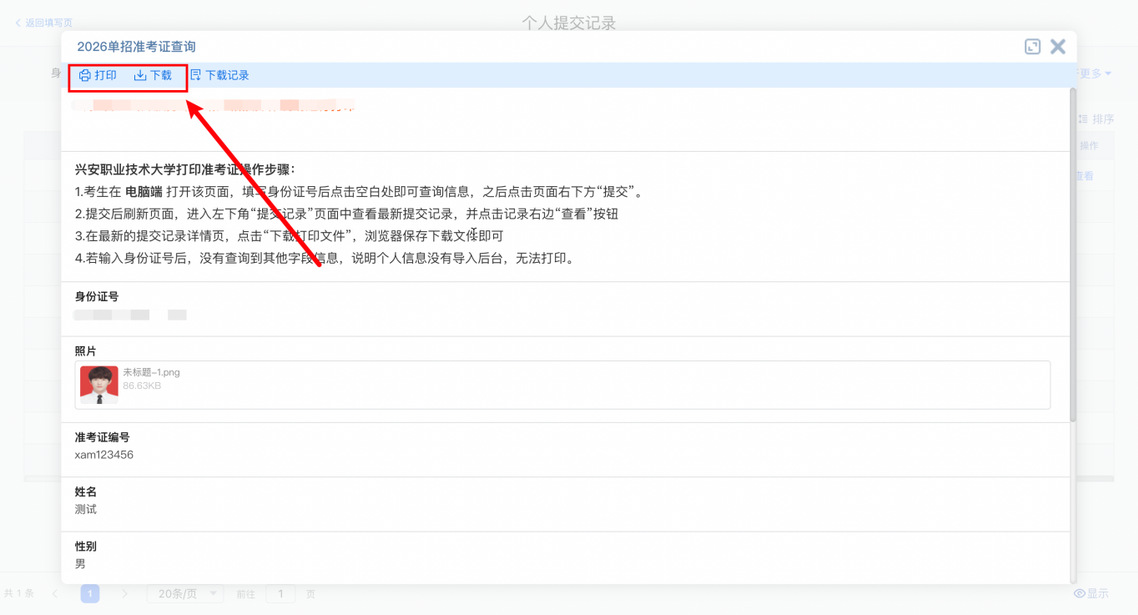Select page 1 in pagination
This screenshot has height=615, width=1138.
90,594
